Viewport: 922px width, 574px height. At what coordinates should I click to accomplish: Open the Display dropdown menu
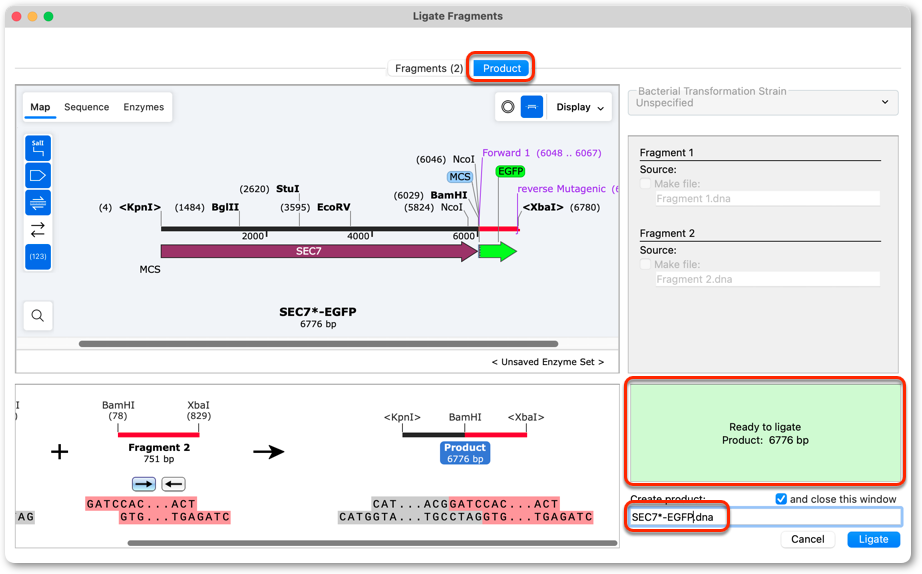pyautogui.click(x=580, y=107)
